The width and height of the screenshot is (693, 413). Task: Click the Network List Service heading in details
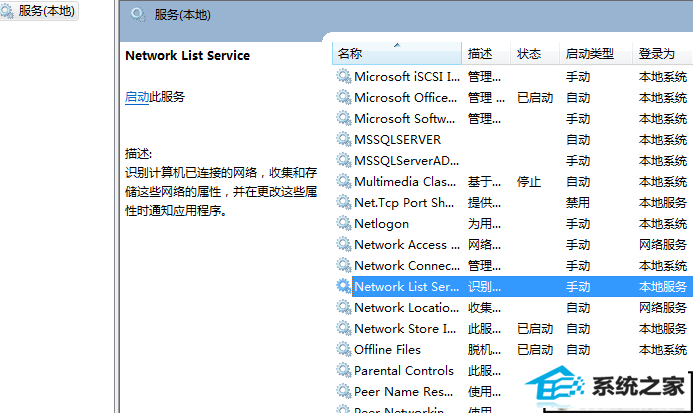pos(187,55)
